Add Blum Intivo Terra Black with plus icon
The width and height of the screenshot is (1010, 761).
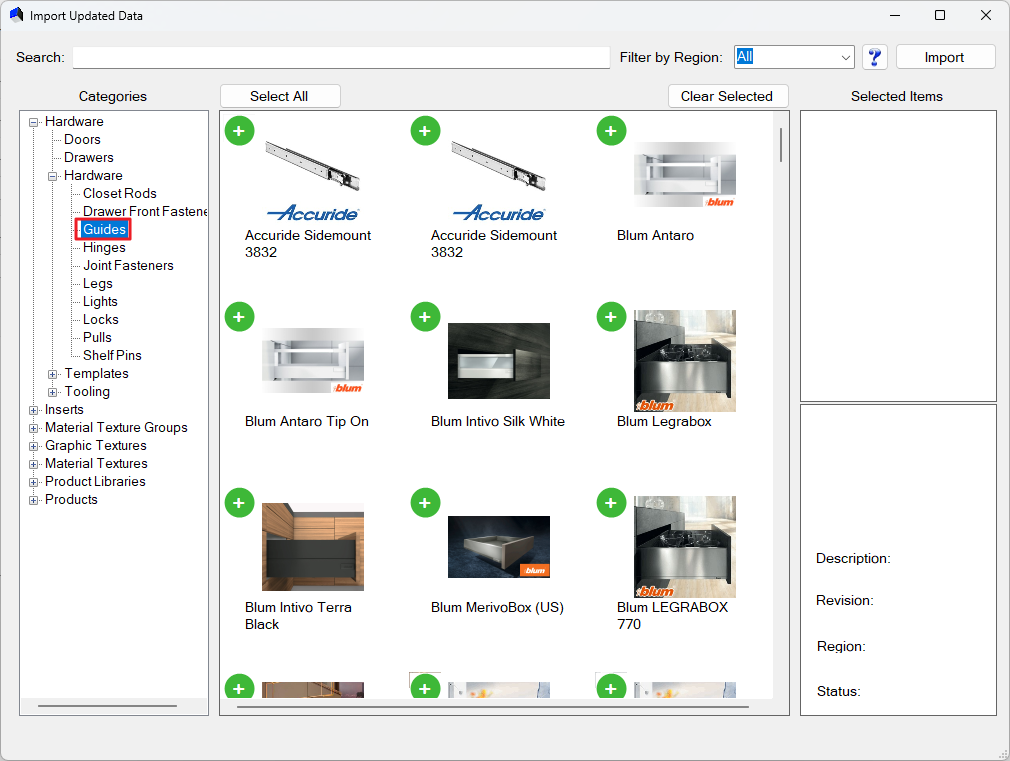(x=239, y=503)
